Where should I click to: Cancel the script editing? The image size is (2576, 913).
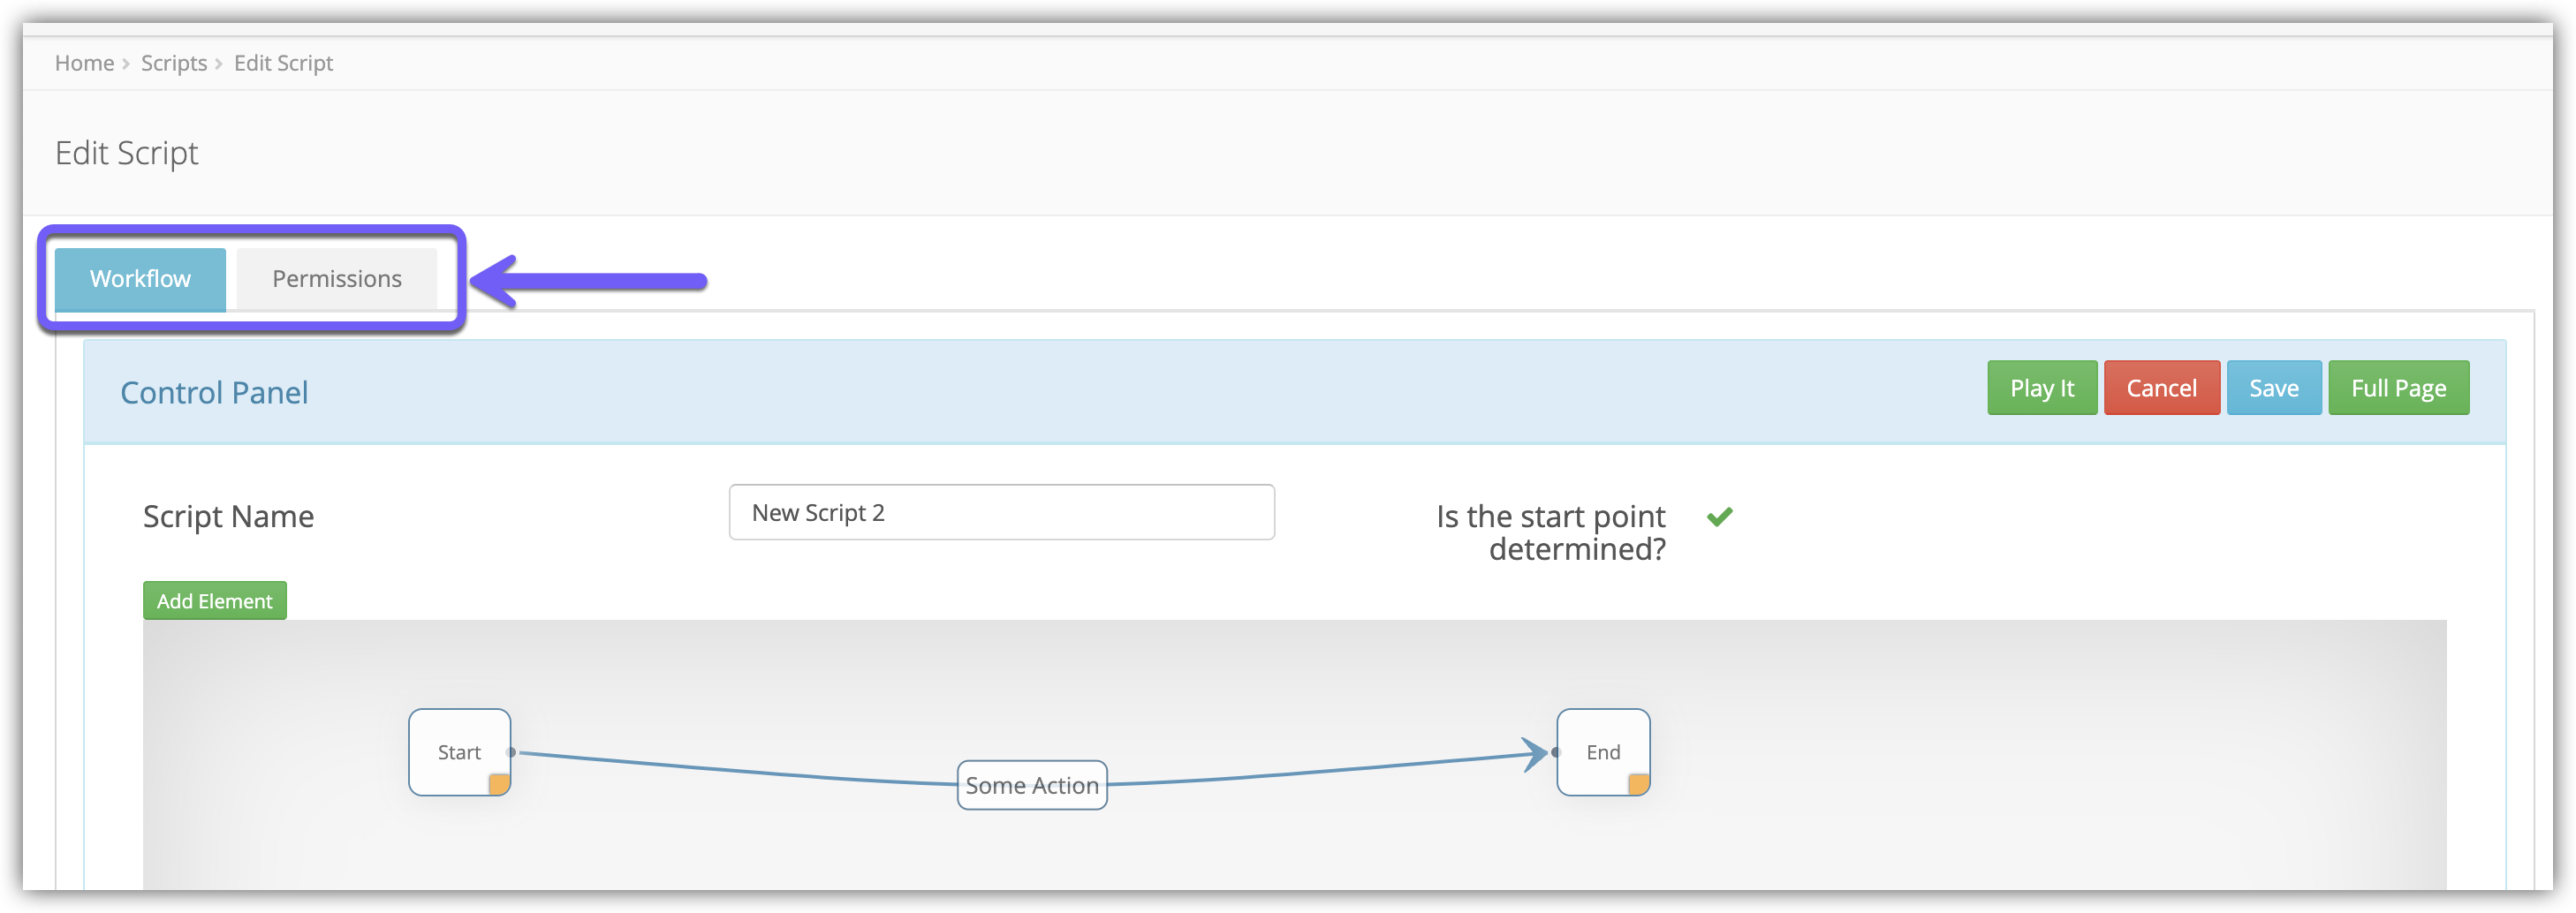[2161, 388]
